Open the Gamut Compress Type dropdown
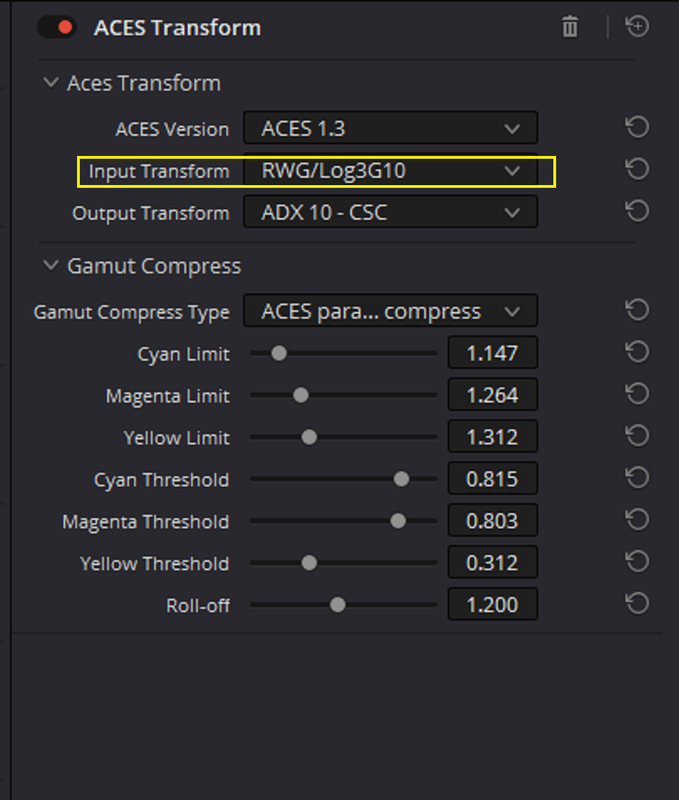This screenshot has width=679, height=800. [390, 311]
